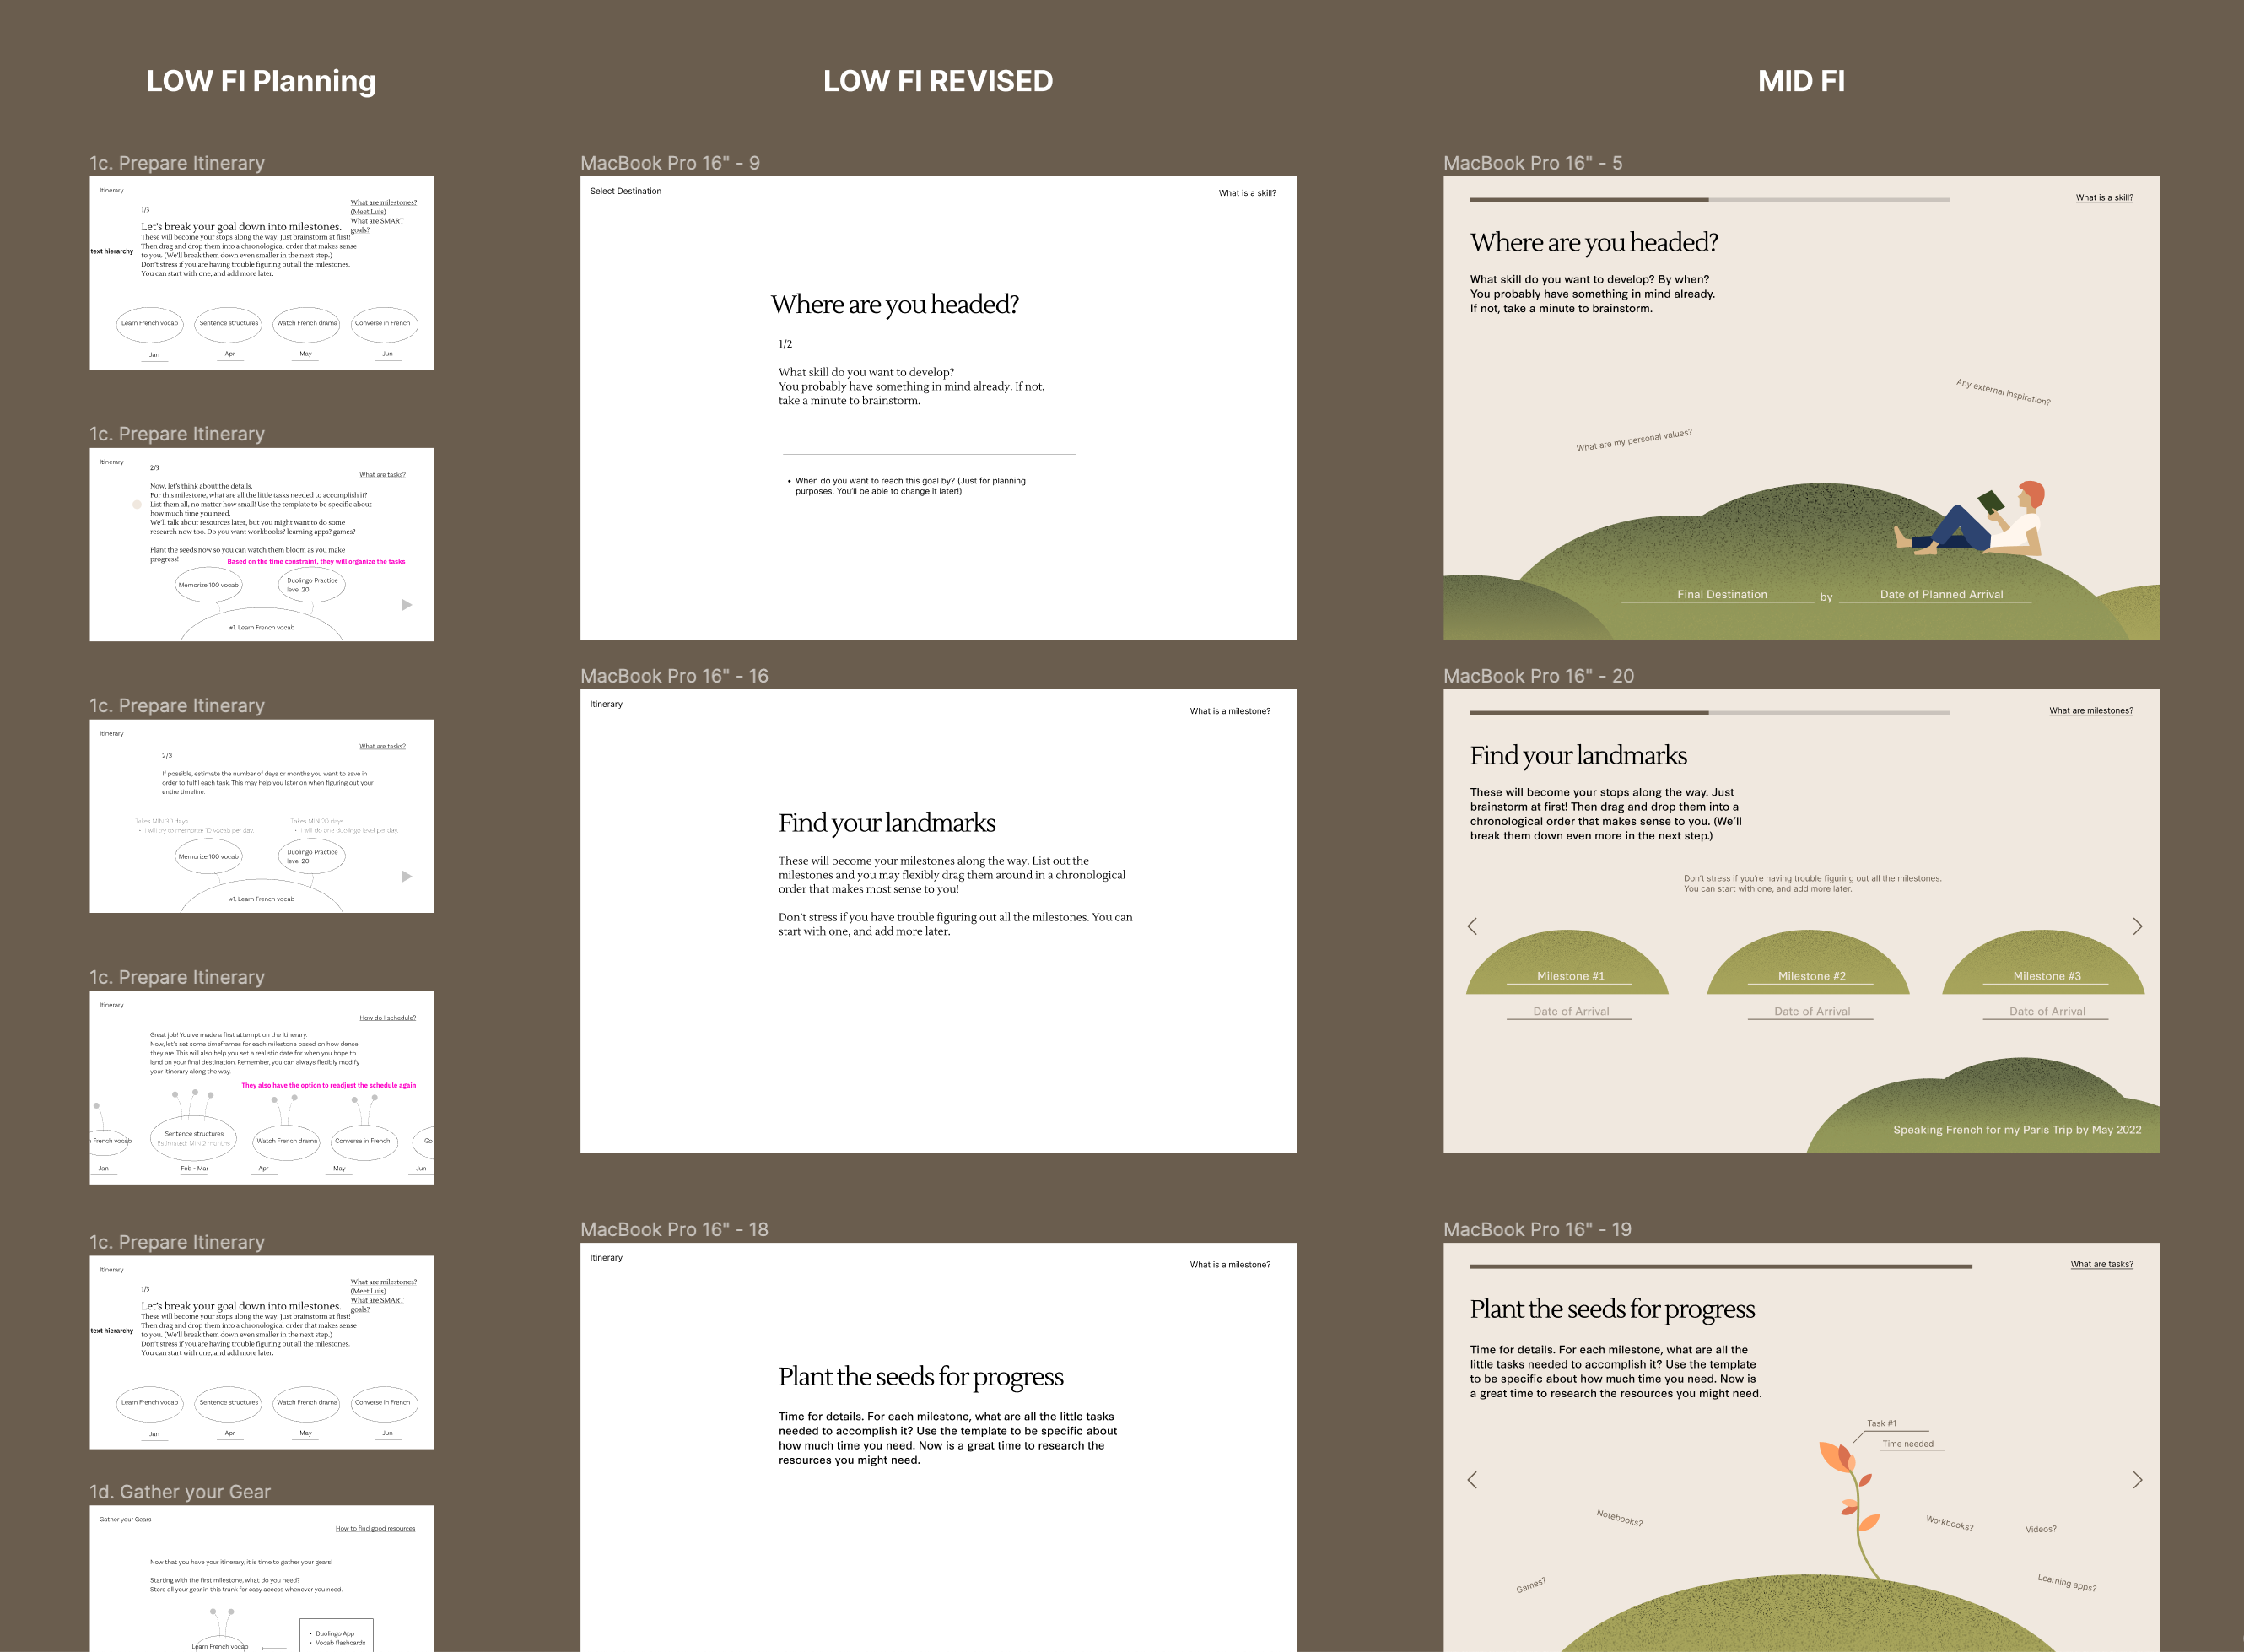Viewport: 2244px width, 1652px height.
Task: Click the pink 'They also have the option to readjust' note
Action: [328, 1085]
